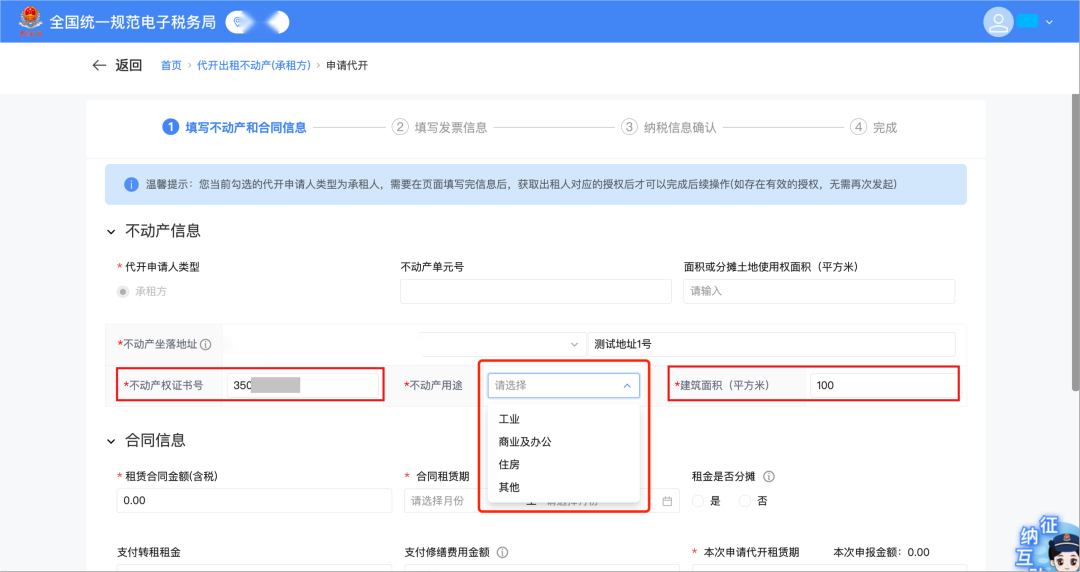Click the 测试地址1号 address field
Viewport: 1080px width, 572px height.
tap(771, 344)
